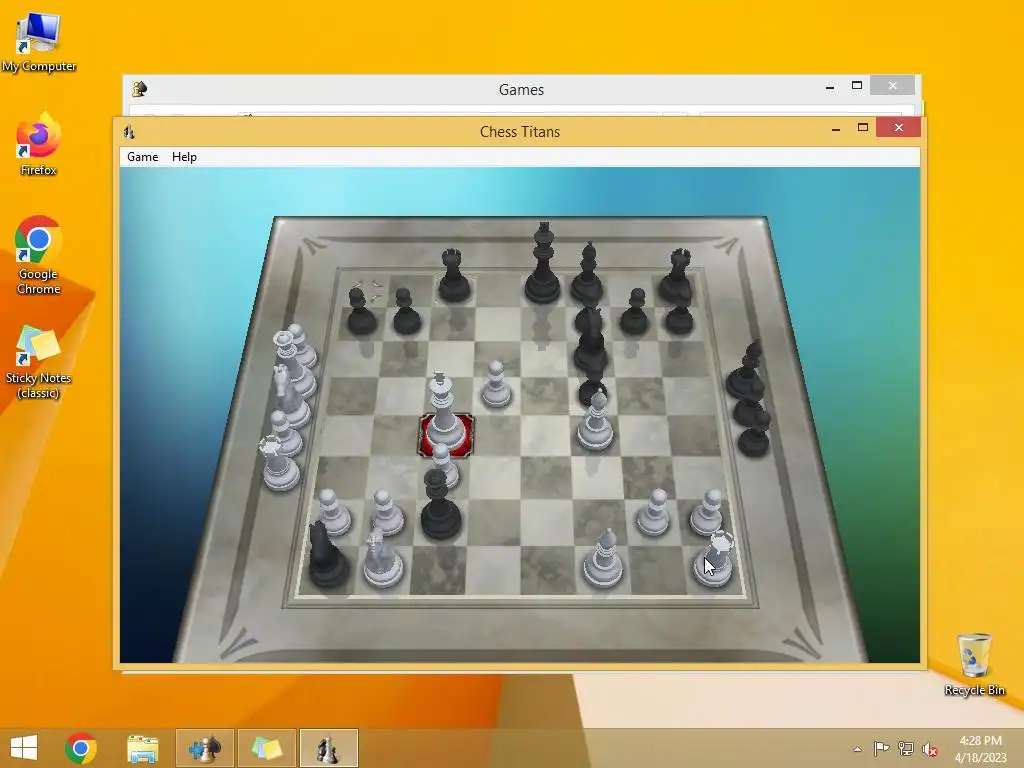Open the taskbar clock showing 4:28 PM
Viewport: 1024px width, 768px height.
click(x=980, y=748)
